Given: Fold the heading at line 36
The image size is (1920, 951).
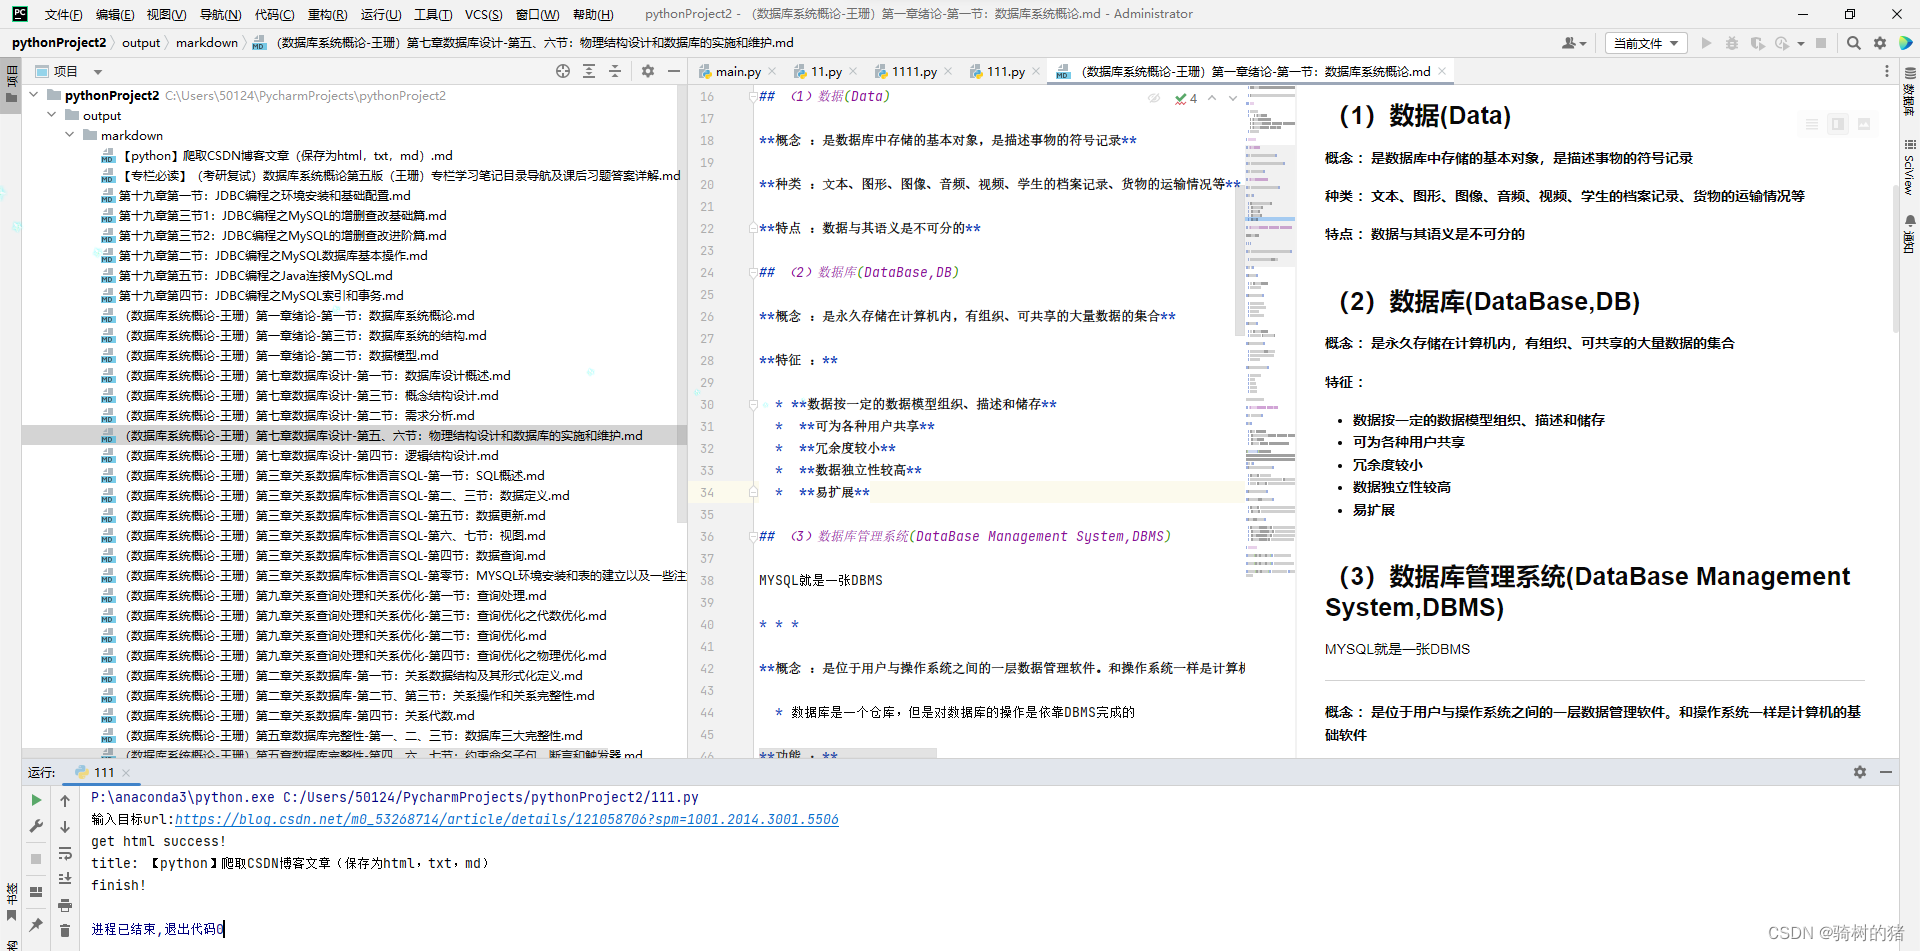Looking at the screenshot, I should coord(753,537).
